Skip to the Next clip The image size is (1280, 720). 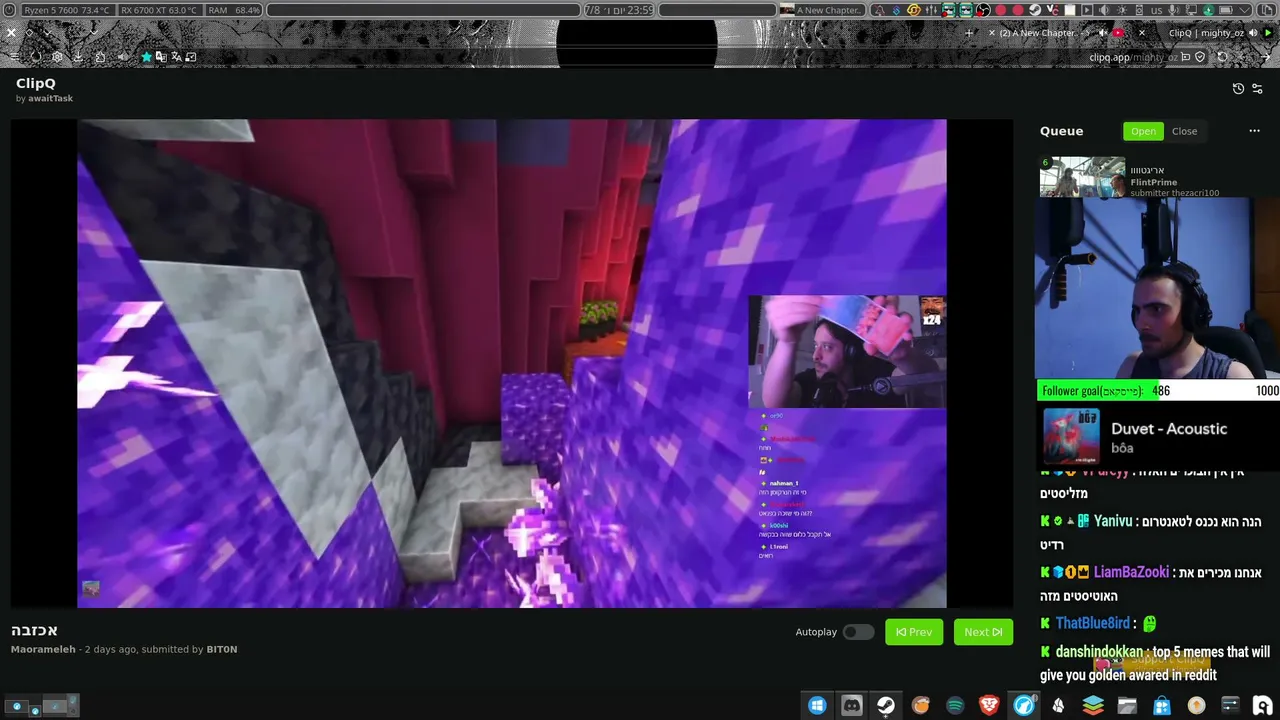983,632
